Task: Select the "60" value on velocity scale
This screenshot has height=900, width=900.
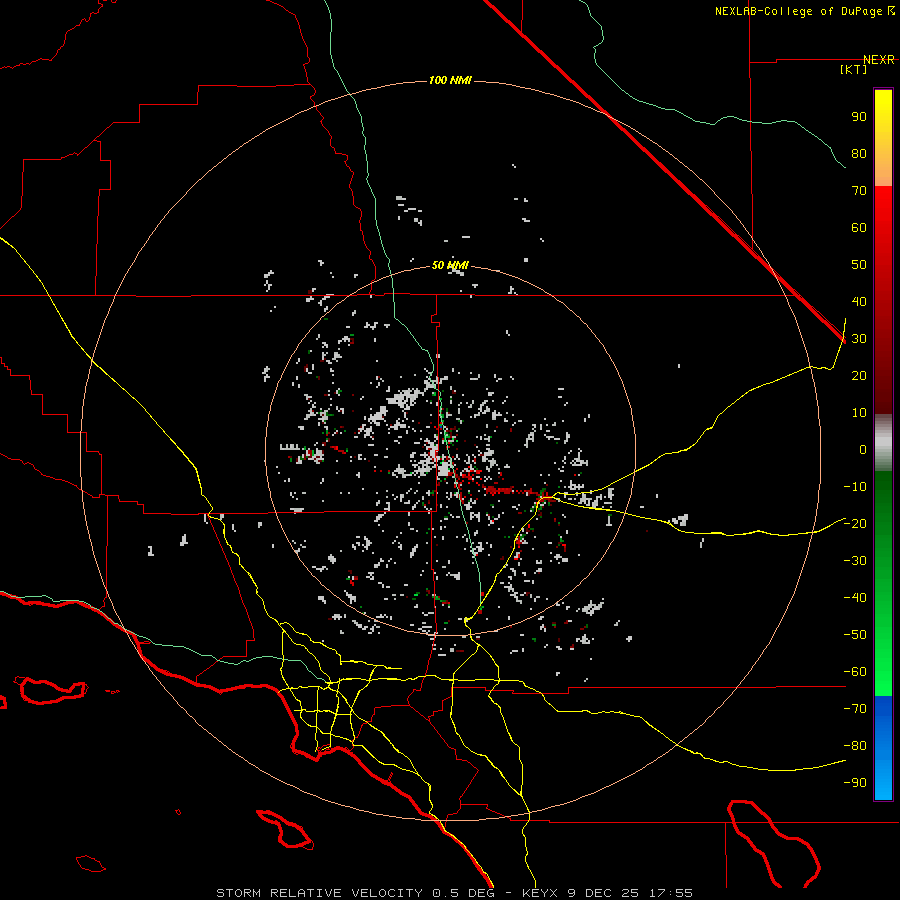Action: pos(859,228)
